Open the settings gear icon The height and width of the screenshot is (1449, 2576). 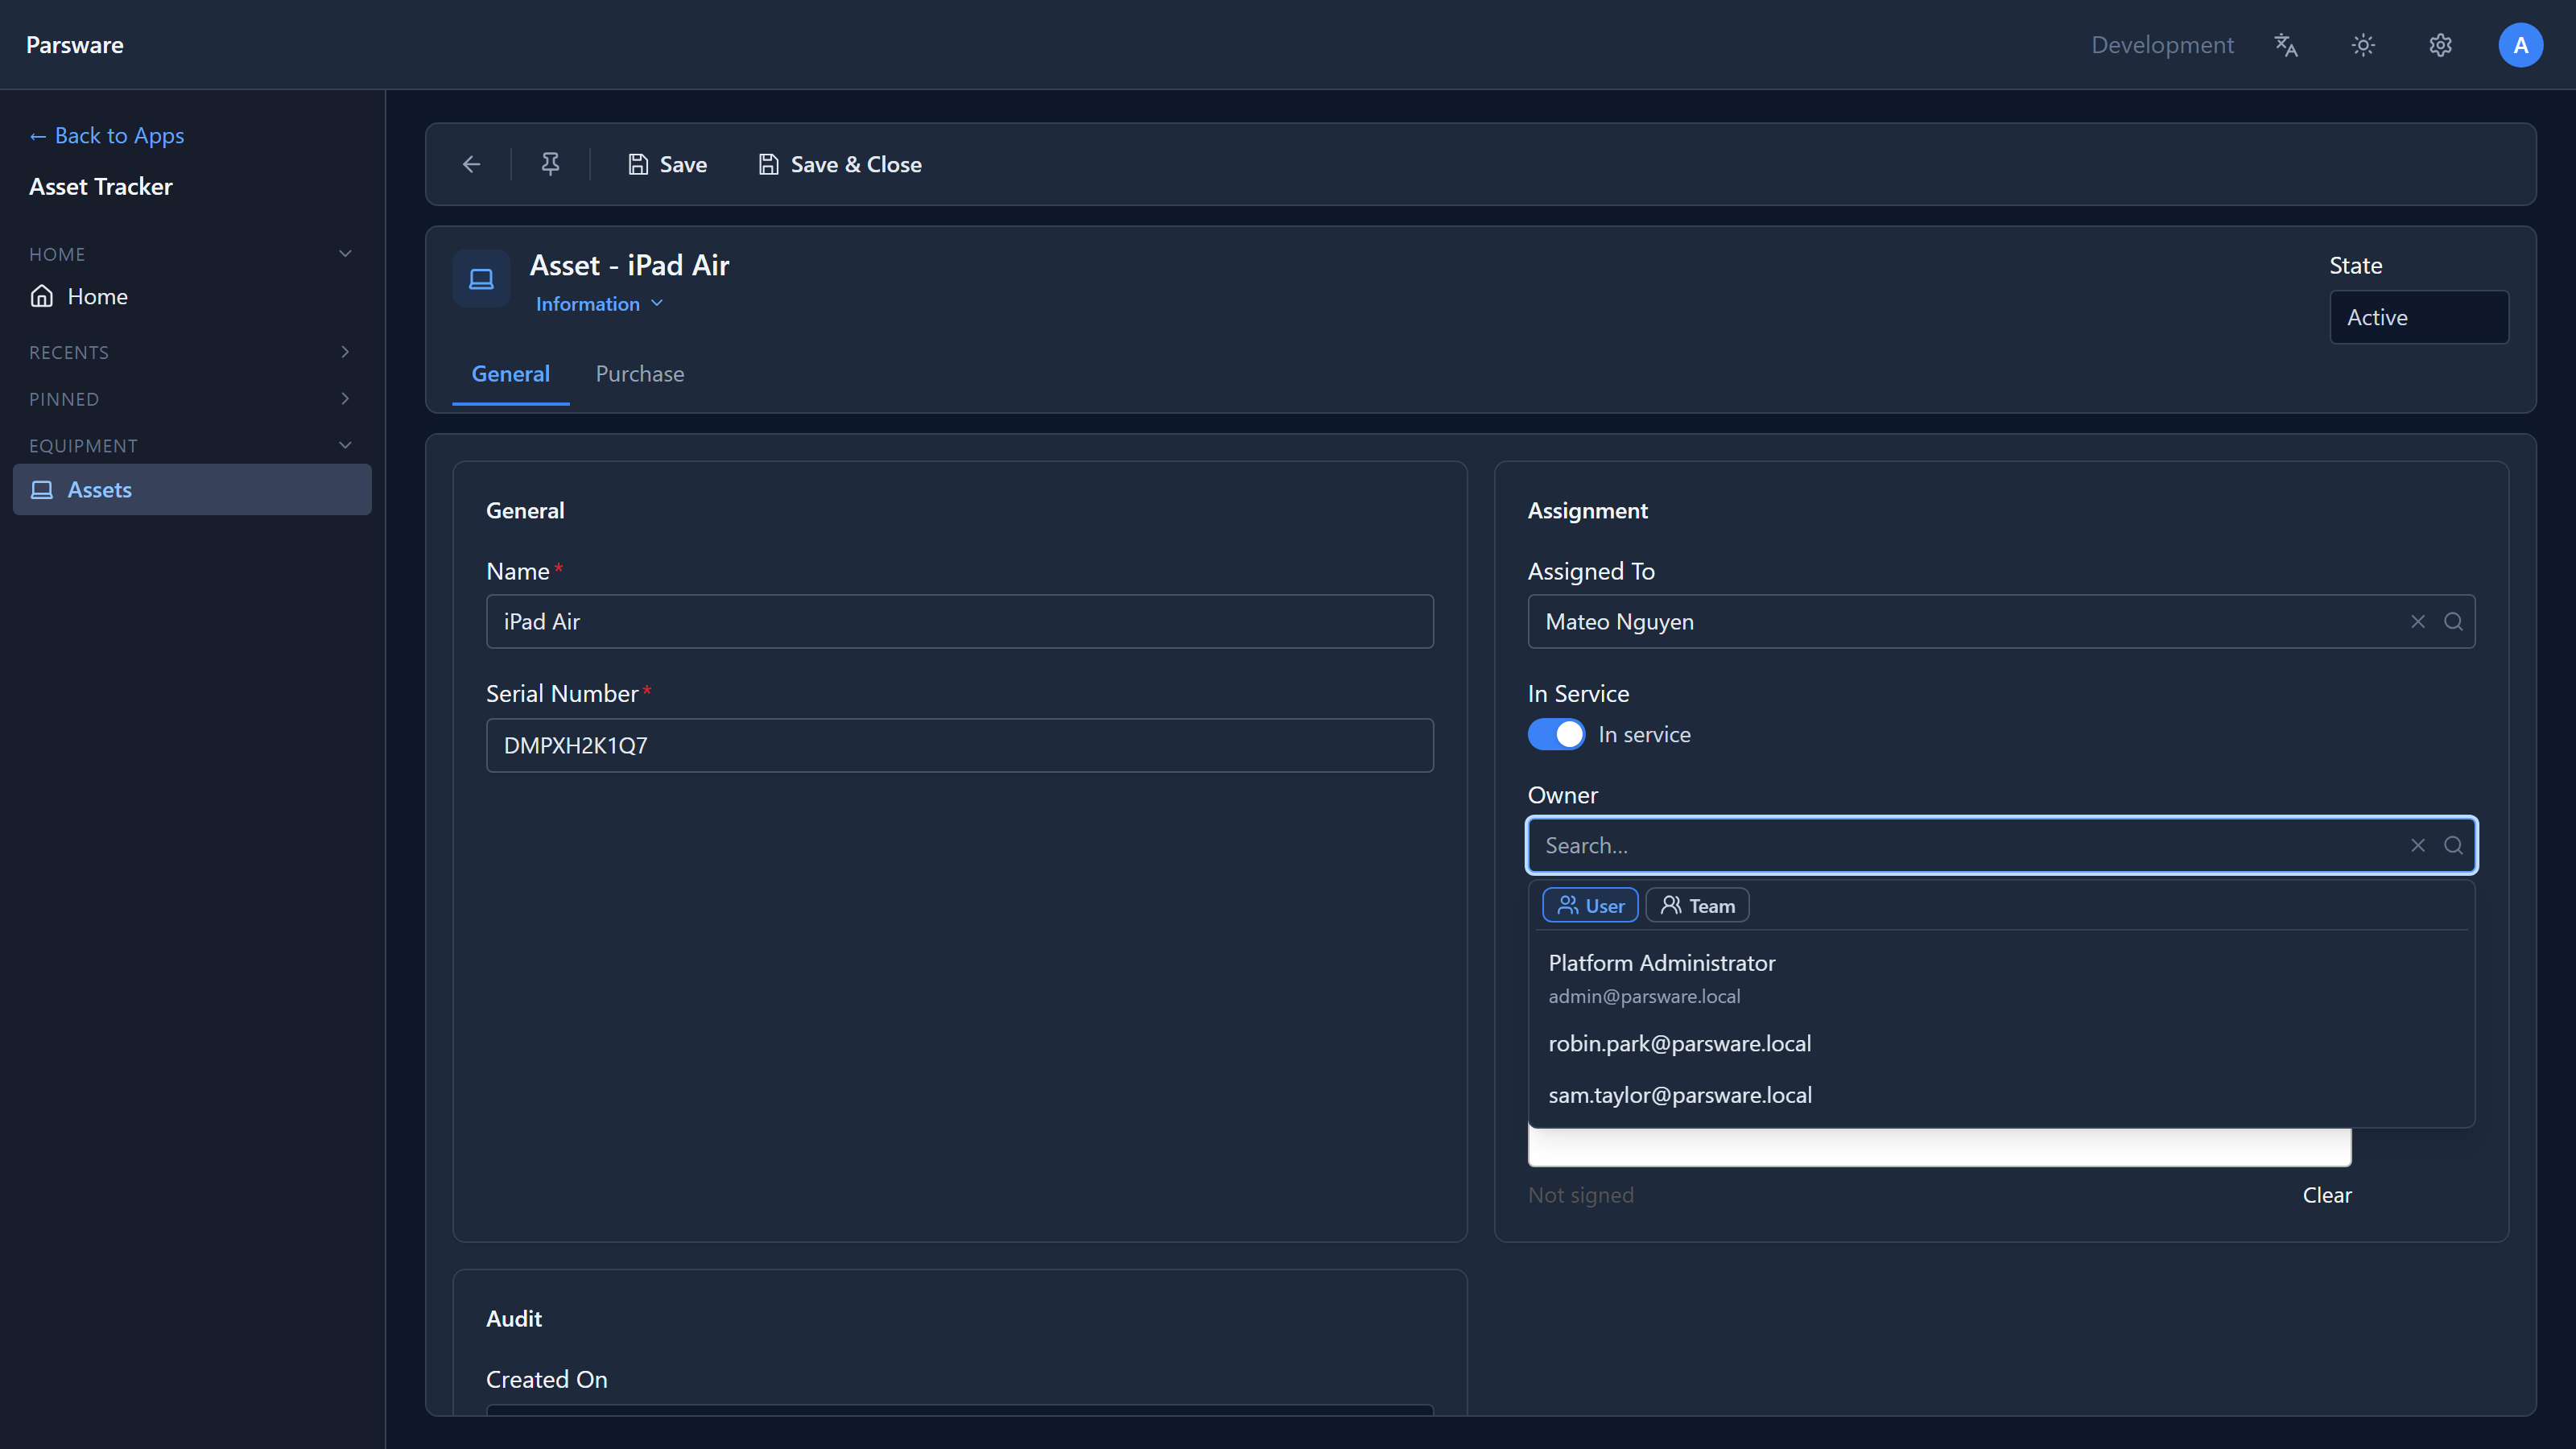(x=2441, y=45)
